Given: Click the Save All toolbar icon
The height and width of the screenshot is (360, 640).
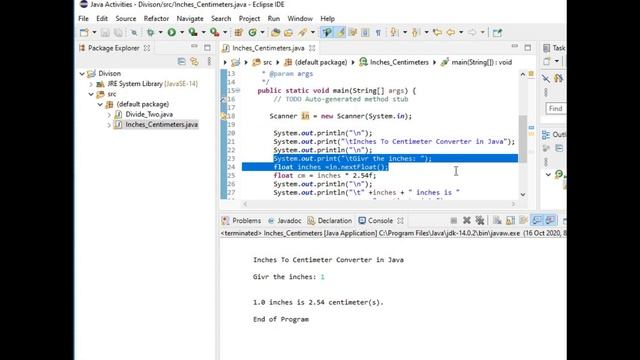Looking at the screenshot, I should pyautogui.click(x=118, y=33).
